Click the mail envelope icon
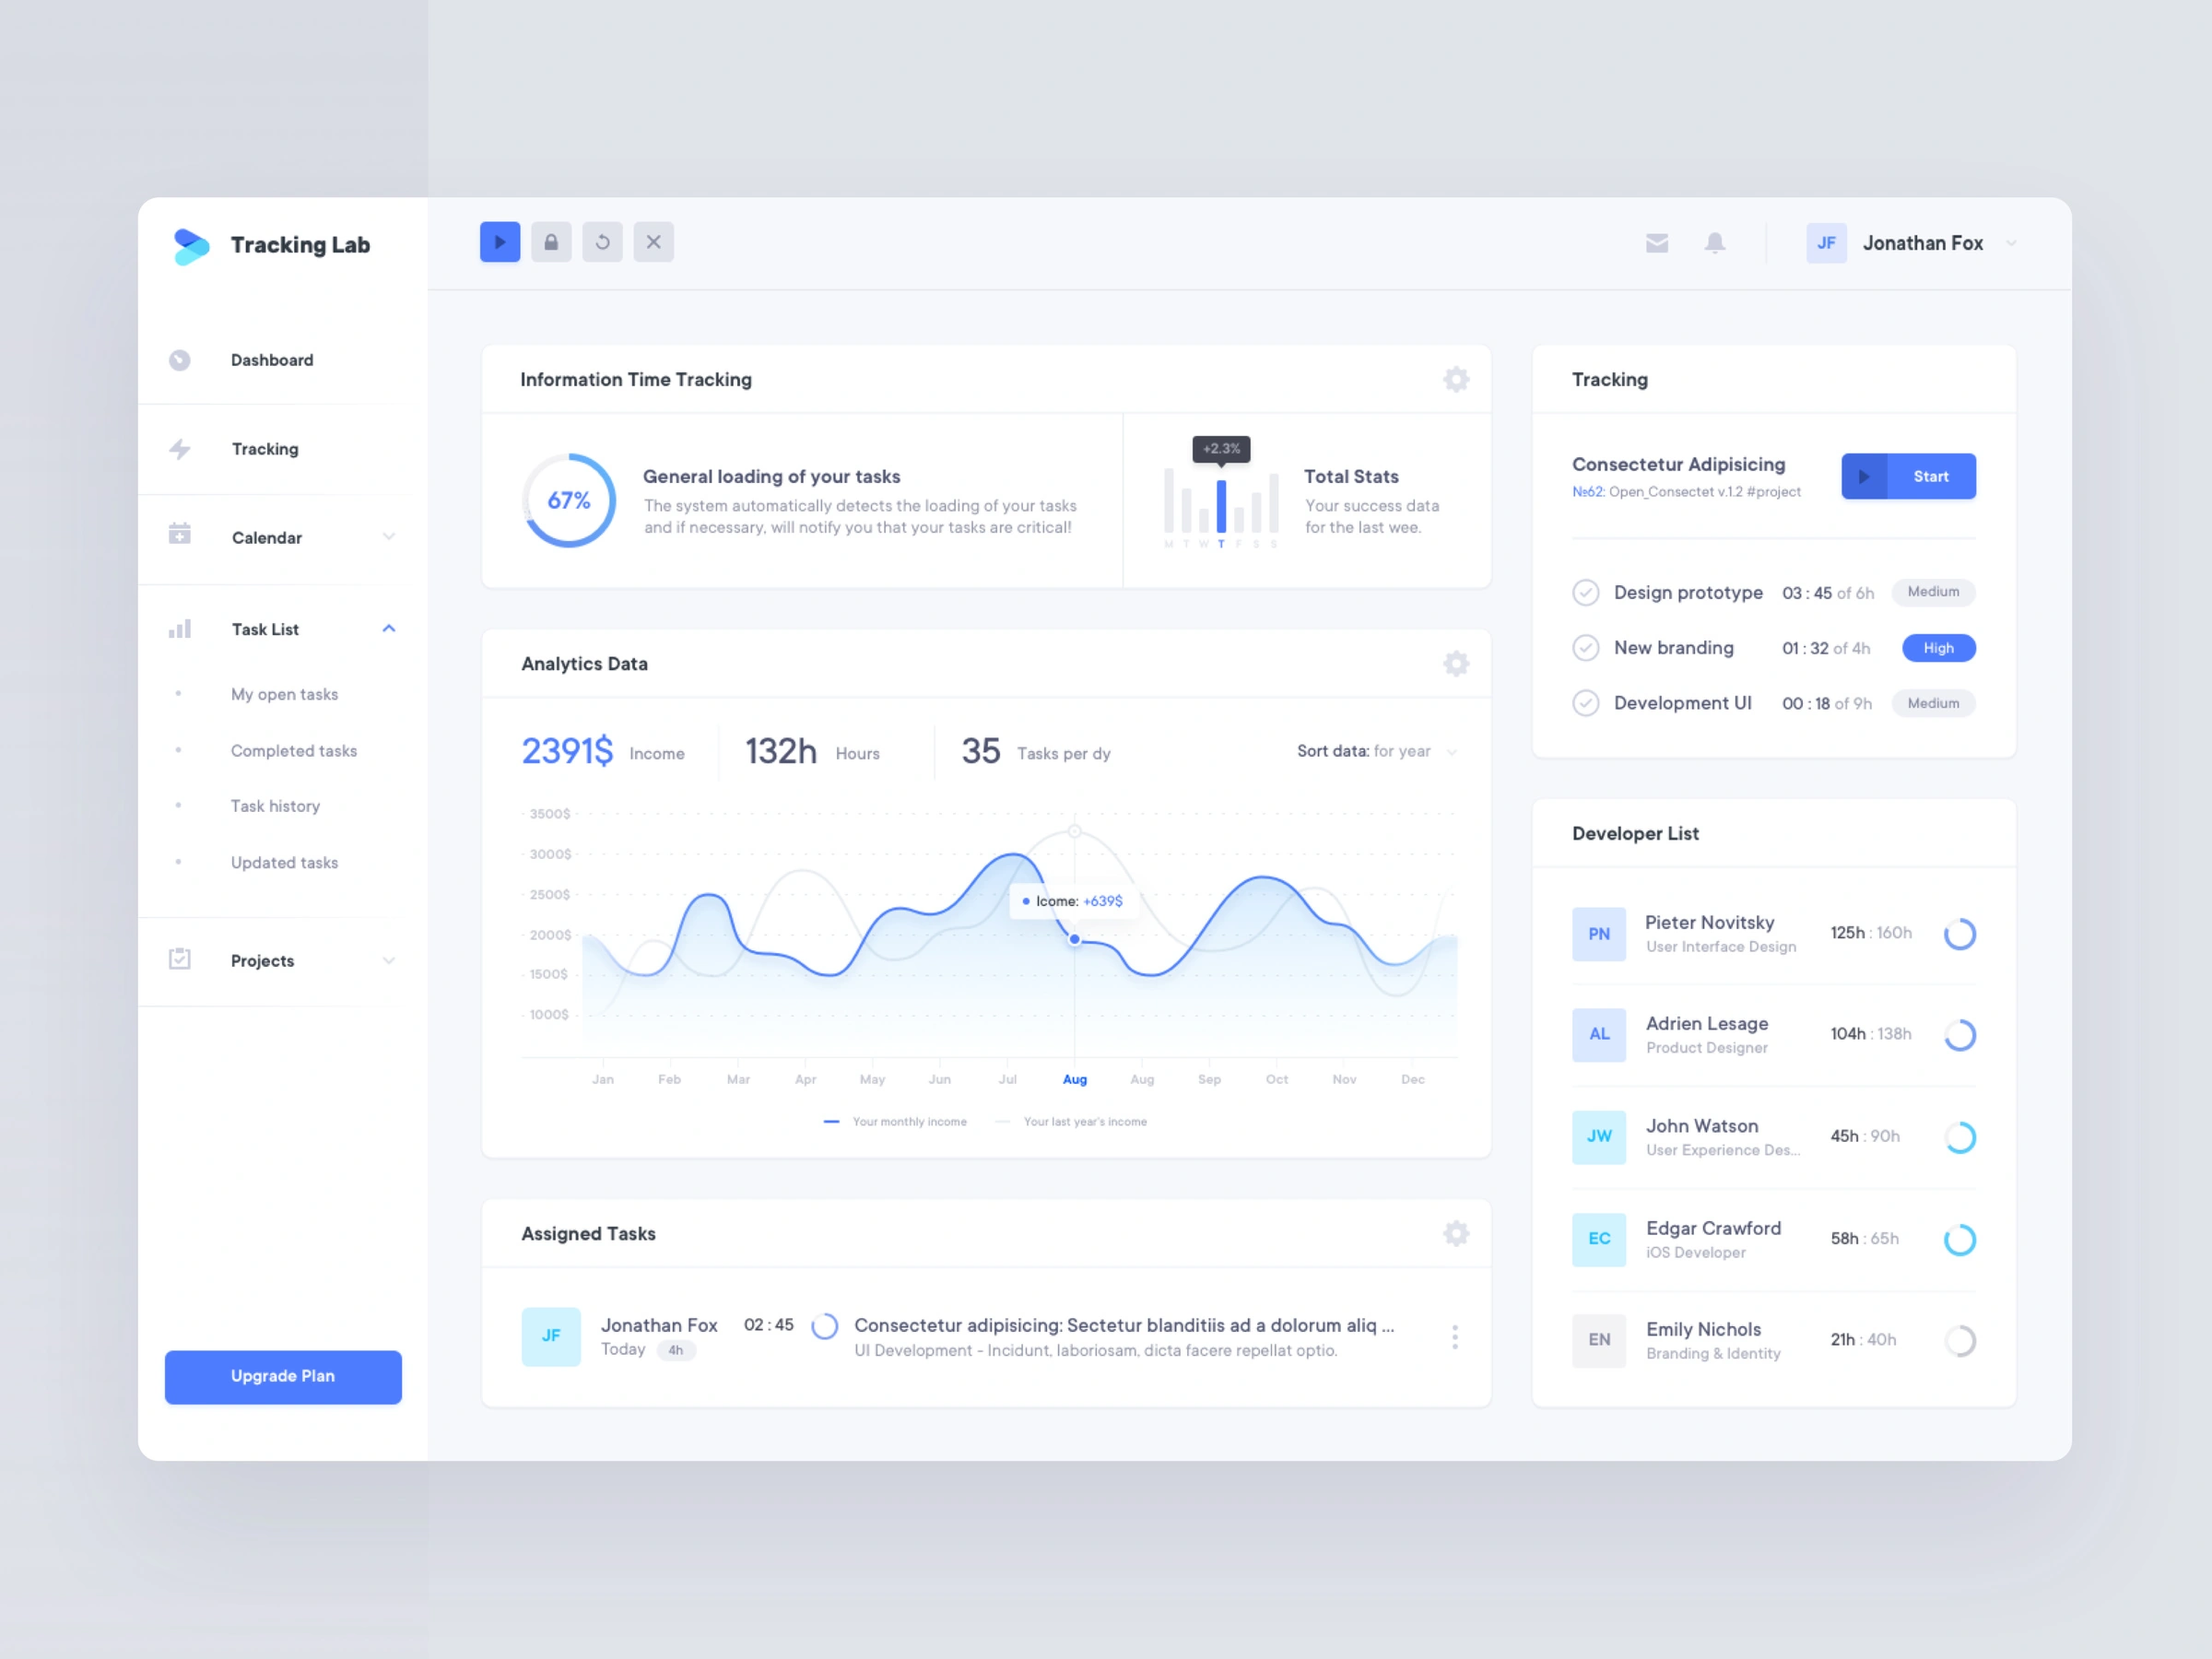2212x1659 pixels. (1656, 244)
